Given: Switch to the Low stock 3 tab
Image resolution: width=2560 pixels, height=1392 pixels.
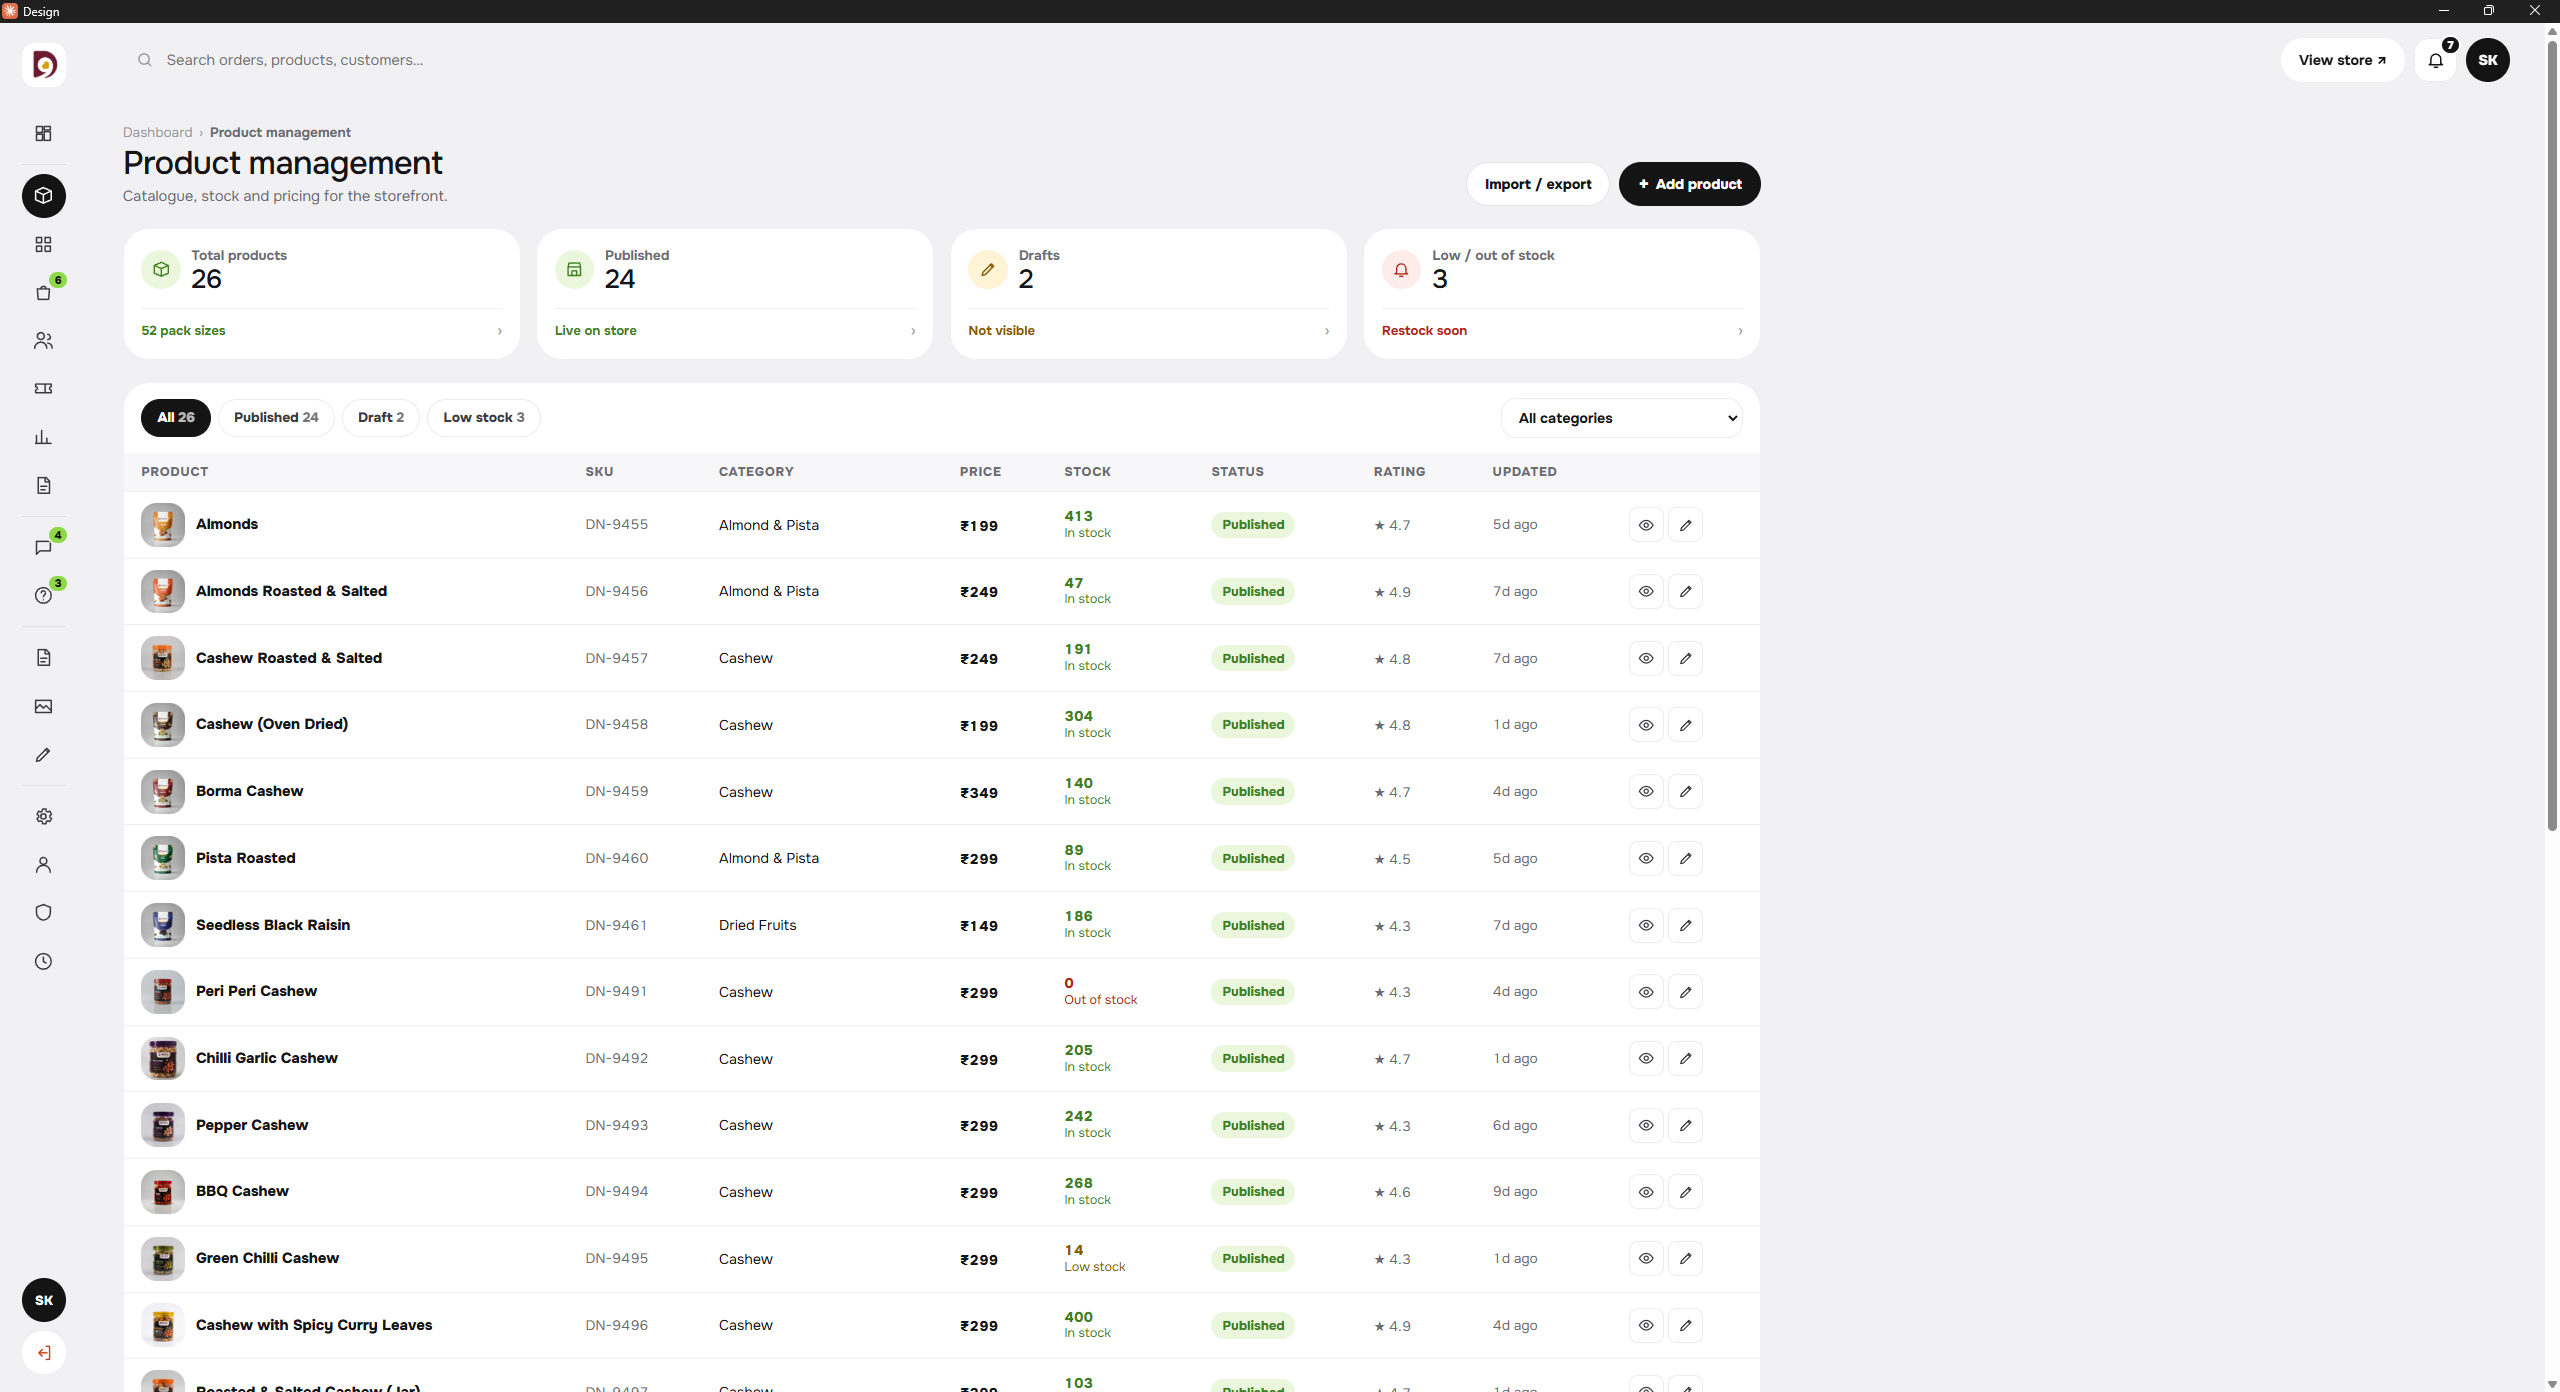Looking at the screenshot, I should click(x=484, y=417).
